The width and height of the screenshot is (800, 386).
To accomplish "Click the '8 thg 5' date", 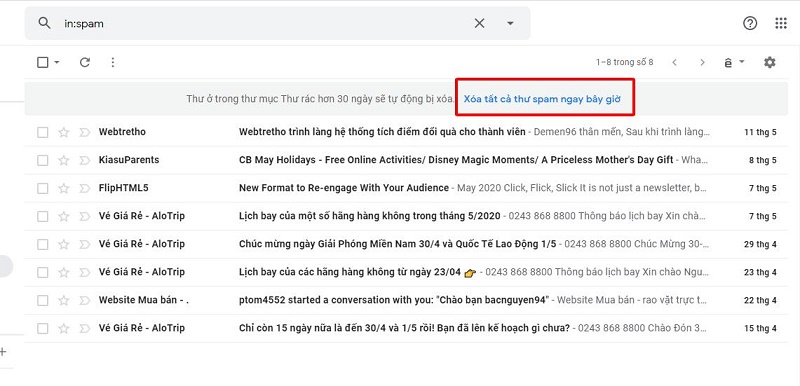I will 763,161.
